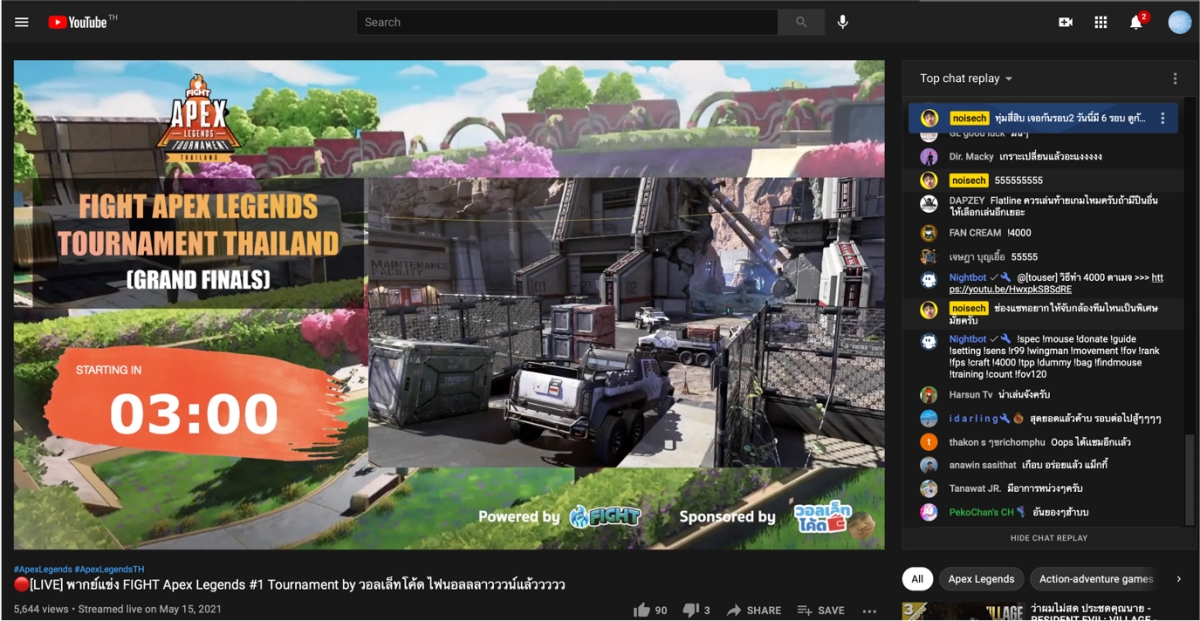Select the Apex Legends filter chip
Image resolution: width=1200 pixels, height=621 pixels.
[981, 579]
